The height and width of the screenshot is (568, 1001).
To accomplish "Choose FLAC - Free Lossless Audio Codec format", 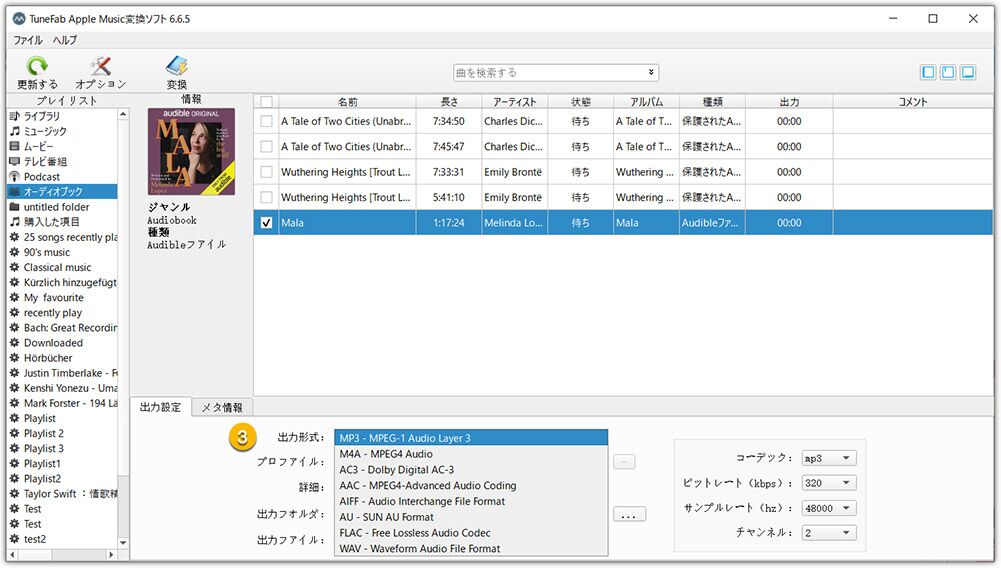I will pyautogui.click(x=470, y=533).
